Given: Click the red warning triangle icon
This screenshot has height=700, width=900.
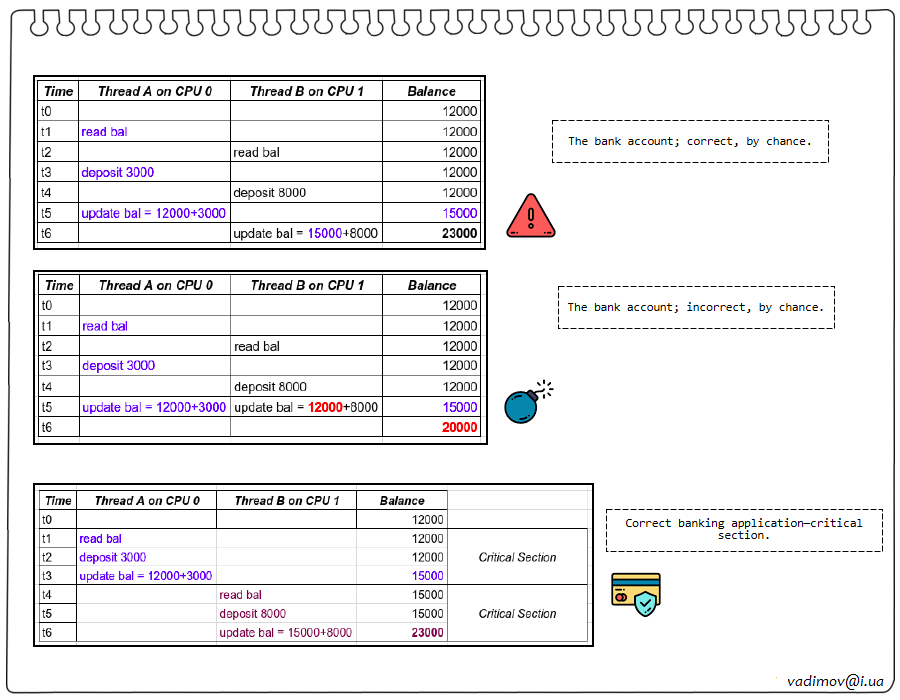Looking at the screenshot, I should 530,216.
